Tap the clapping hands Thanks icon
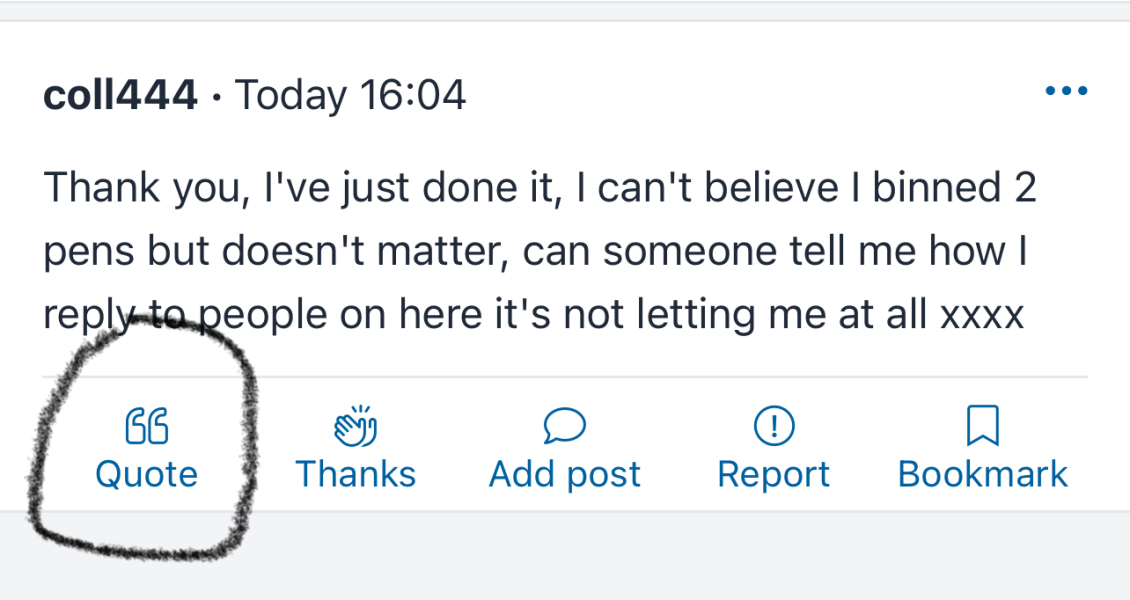 pyautogui.click(x=355, y=426)
